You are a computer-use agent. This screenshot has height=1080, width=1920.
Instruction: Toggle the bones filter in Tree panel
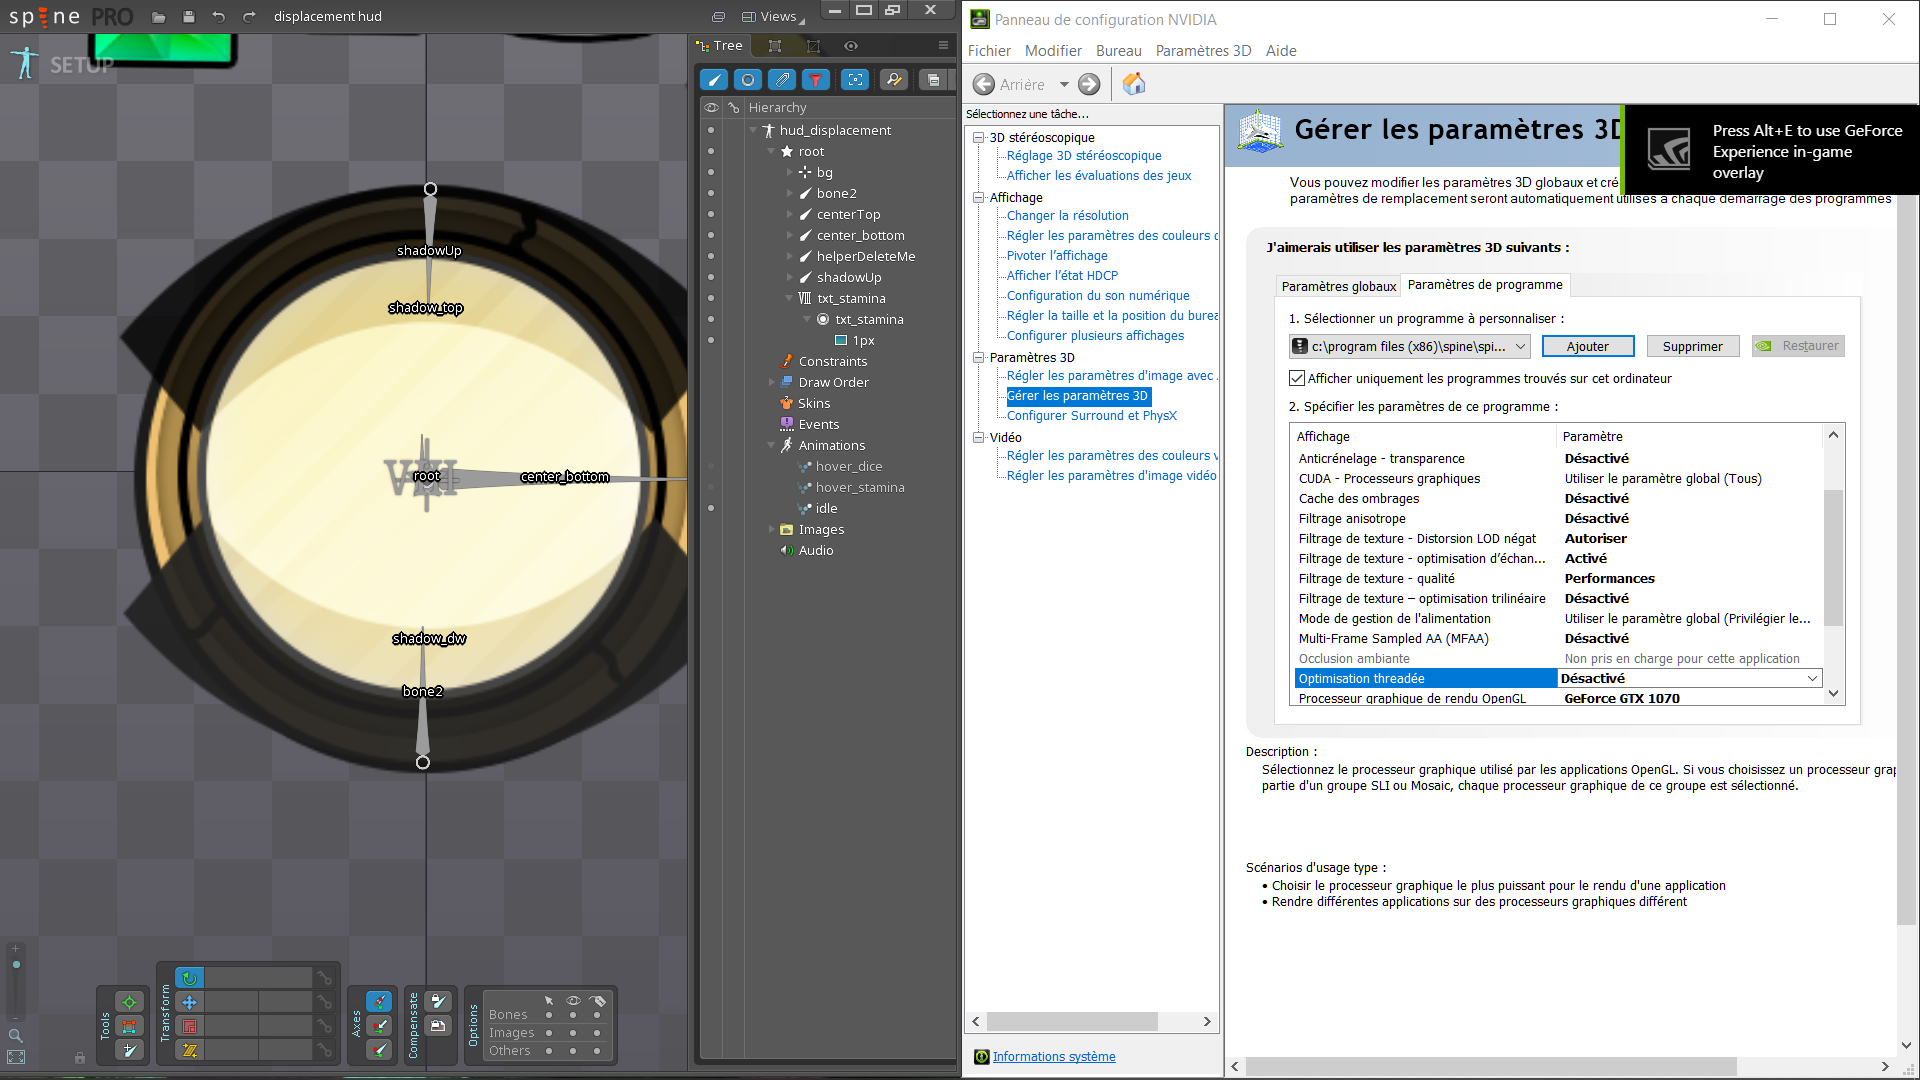(x=714, y=80)
